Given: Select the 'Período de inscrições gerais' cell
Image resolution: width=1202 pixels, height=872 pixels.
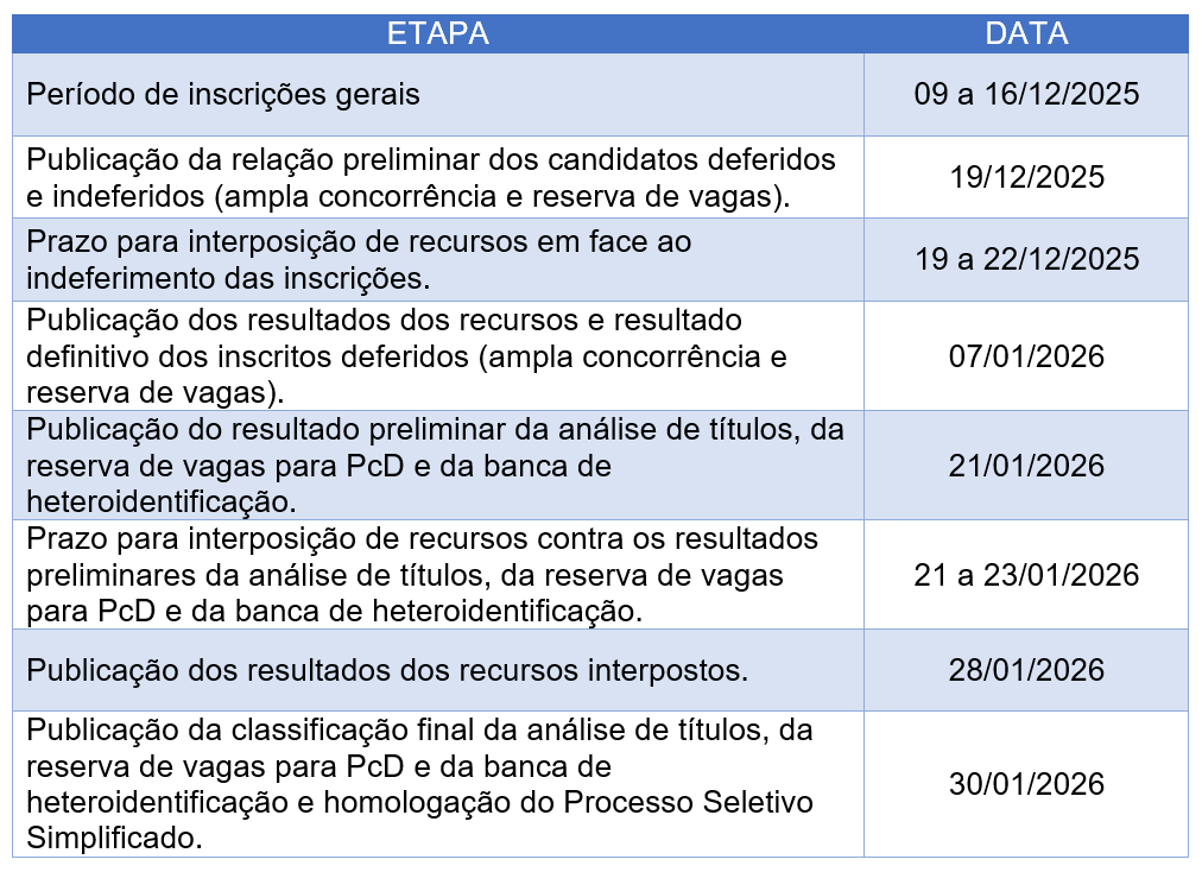Looking at the screenshot, I should 223,95.
